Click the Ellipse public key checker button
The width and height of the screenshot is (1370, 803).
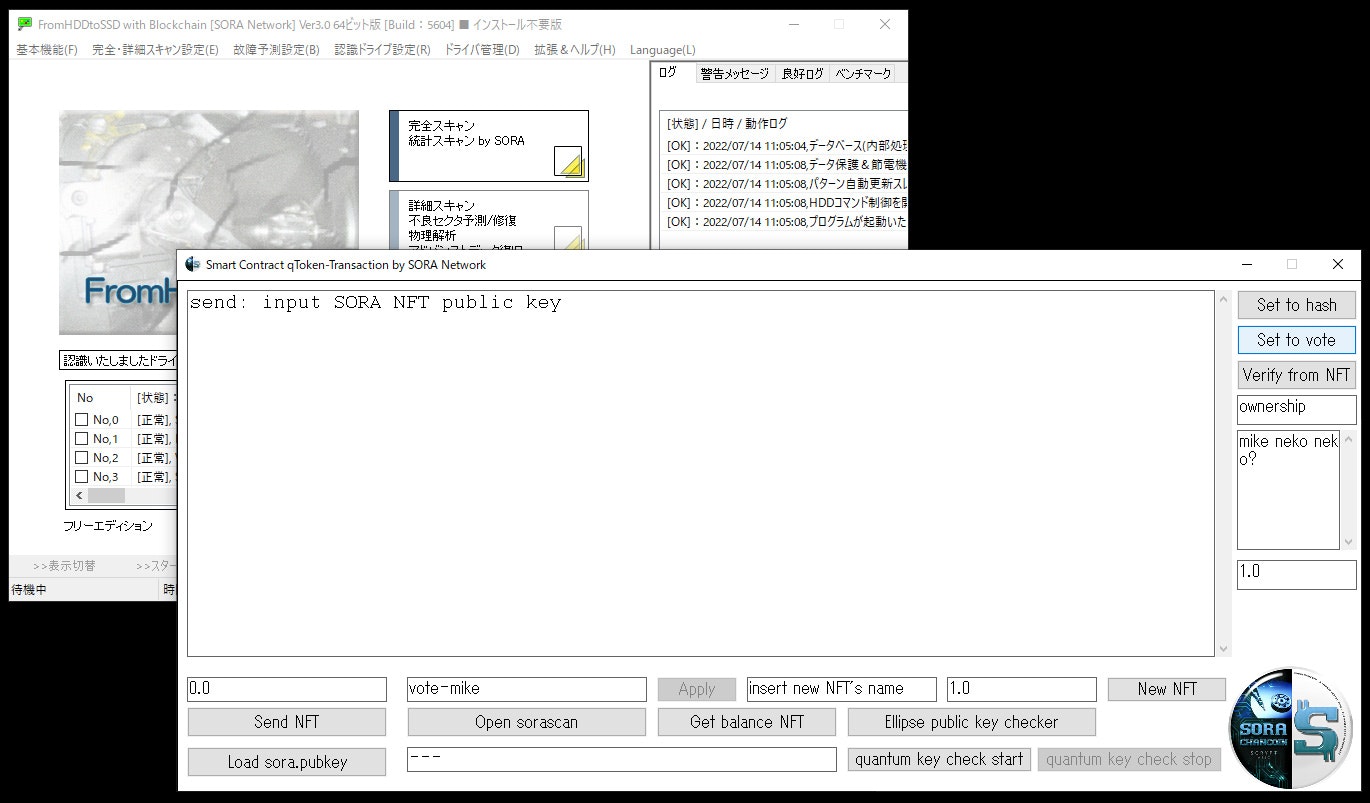(971, 722)
